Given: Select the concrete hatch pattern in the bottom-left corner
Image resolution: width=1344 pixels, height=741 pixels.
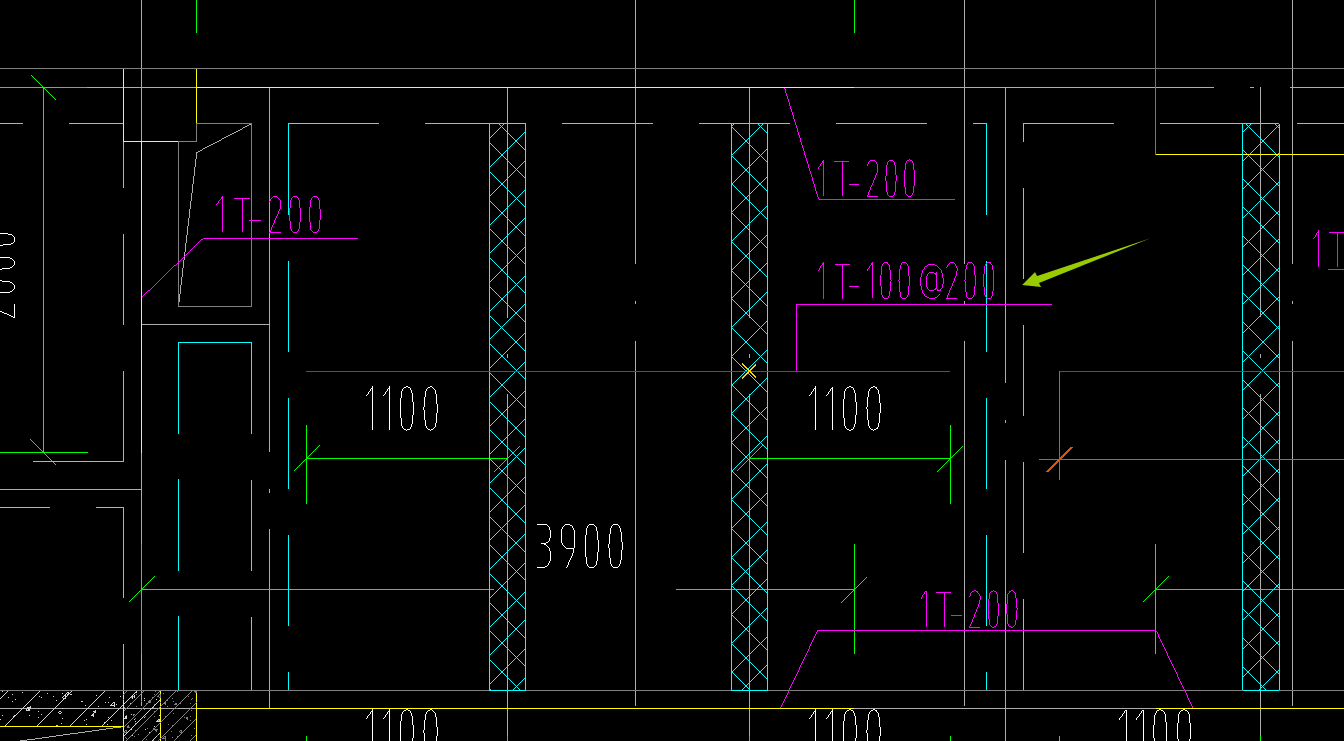Looking at the screenshot, I should click(96, 708).
